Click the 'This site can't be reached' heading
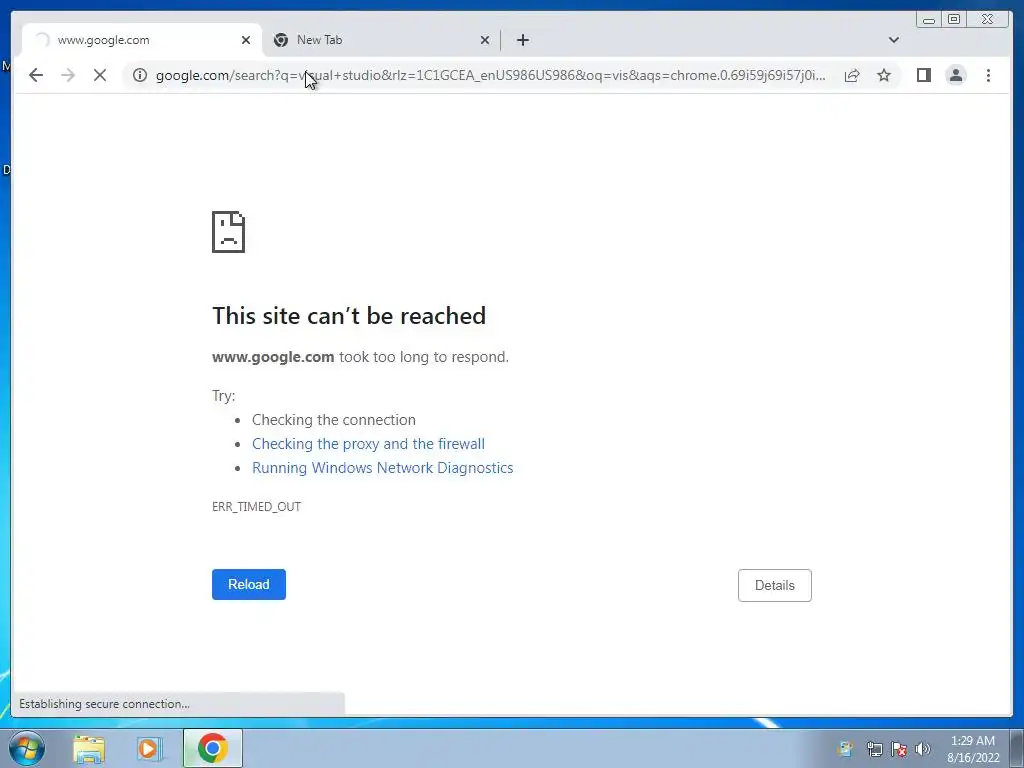Image resolution: width=1024 pixels, height=768 pixels. tap(349, 316)
